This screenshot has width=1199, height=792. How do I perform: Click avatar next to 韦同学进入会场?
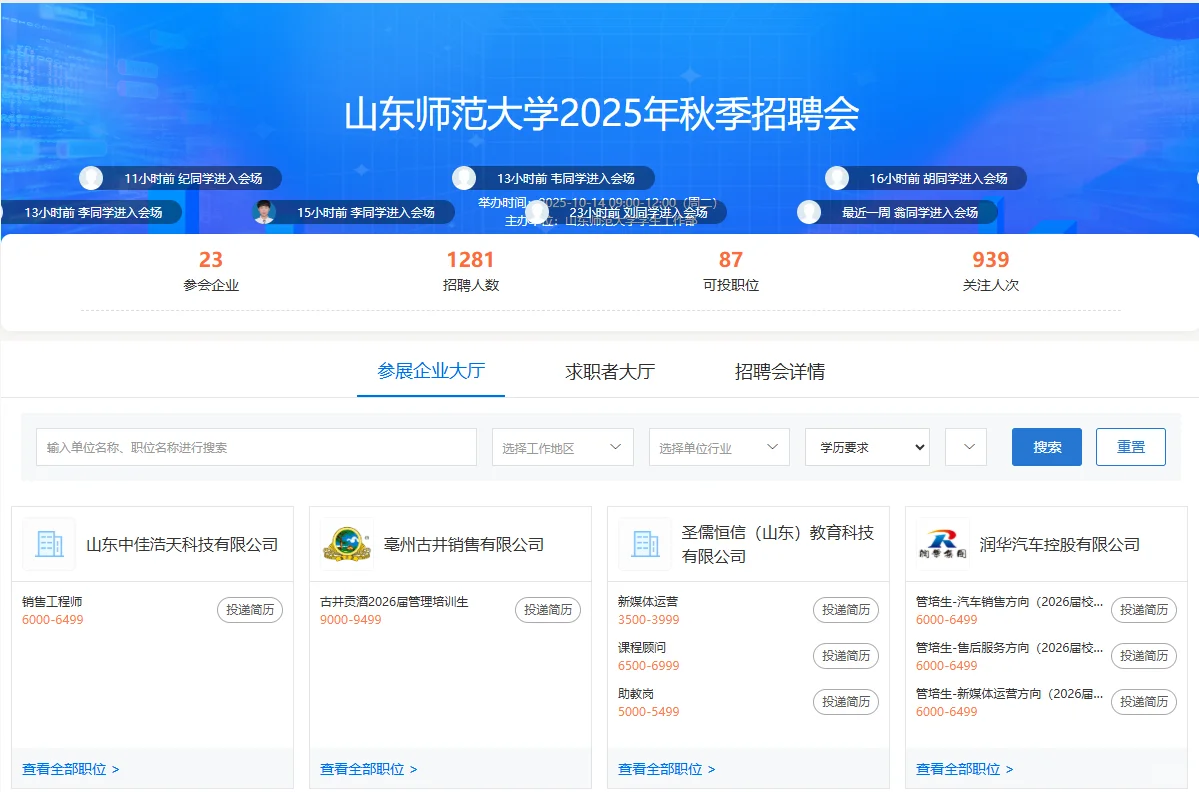(x=464, y=178)
